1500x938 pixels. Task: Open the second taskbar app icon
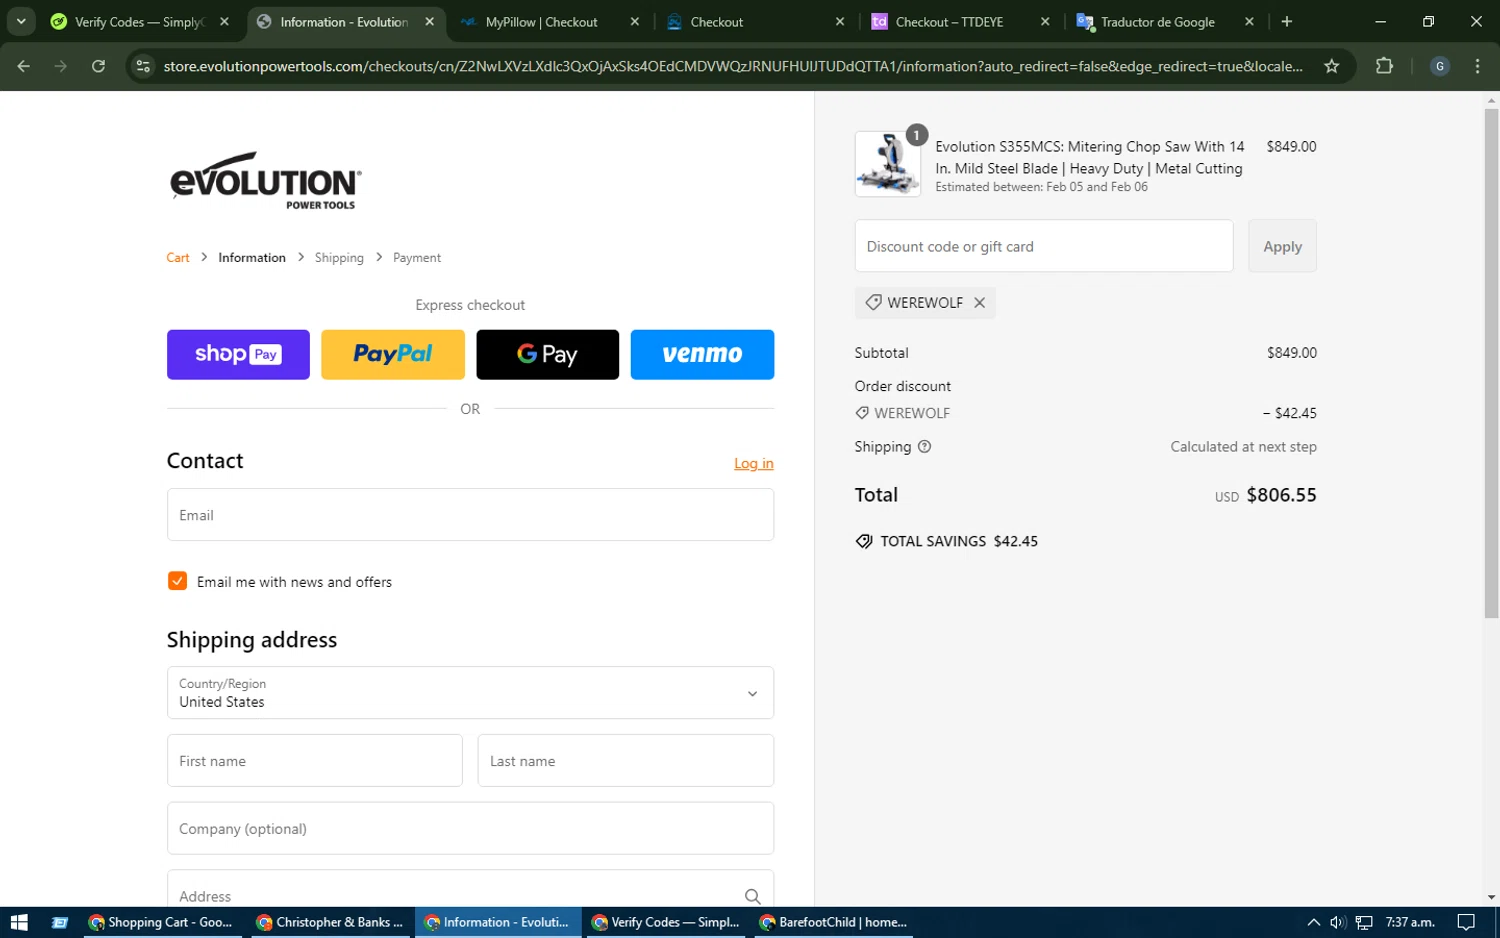tap(60, 922)
